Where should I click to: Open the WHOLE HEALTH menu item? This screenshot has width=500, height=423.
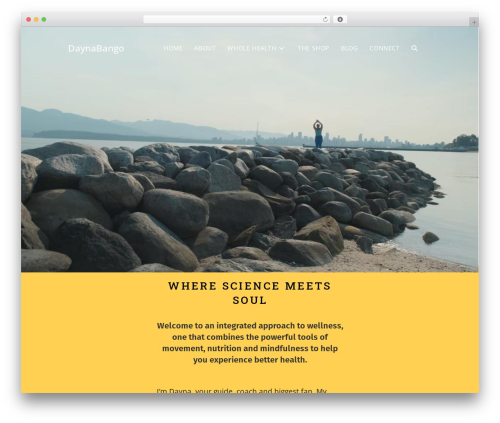252,48
